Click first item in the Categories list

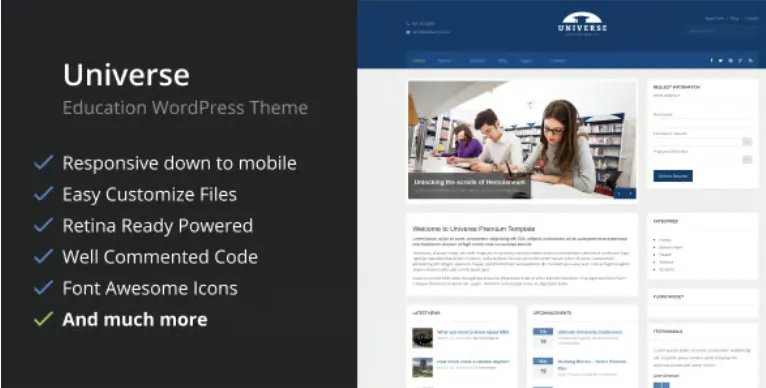click(665, 240)
